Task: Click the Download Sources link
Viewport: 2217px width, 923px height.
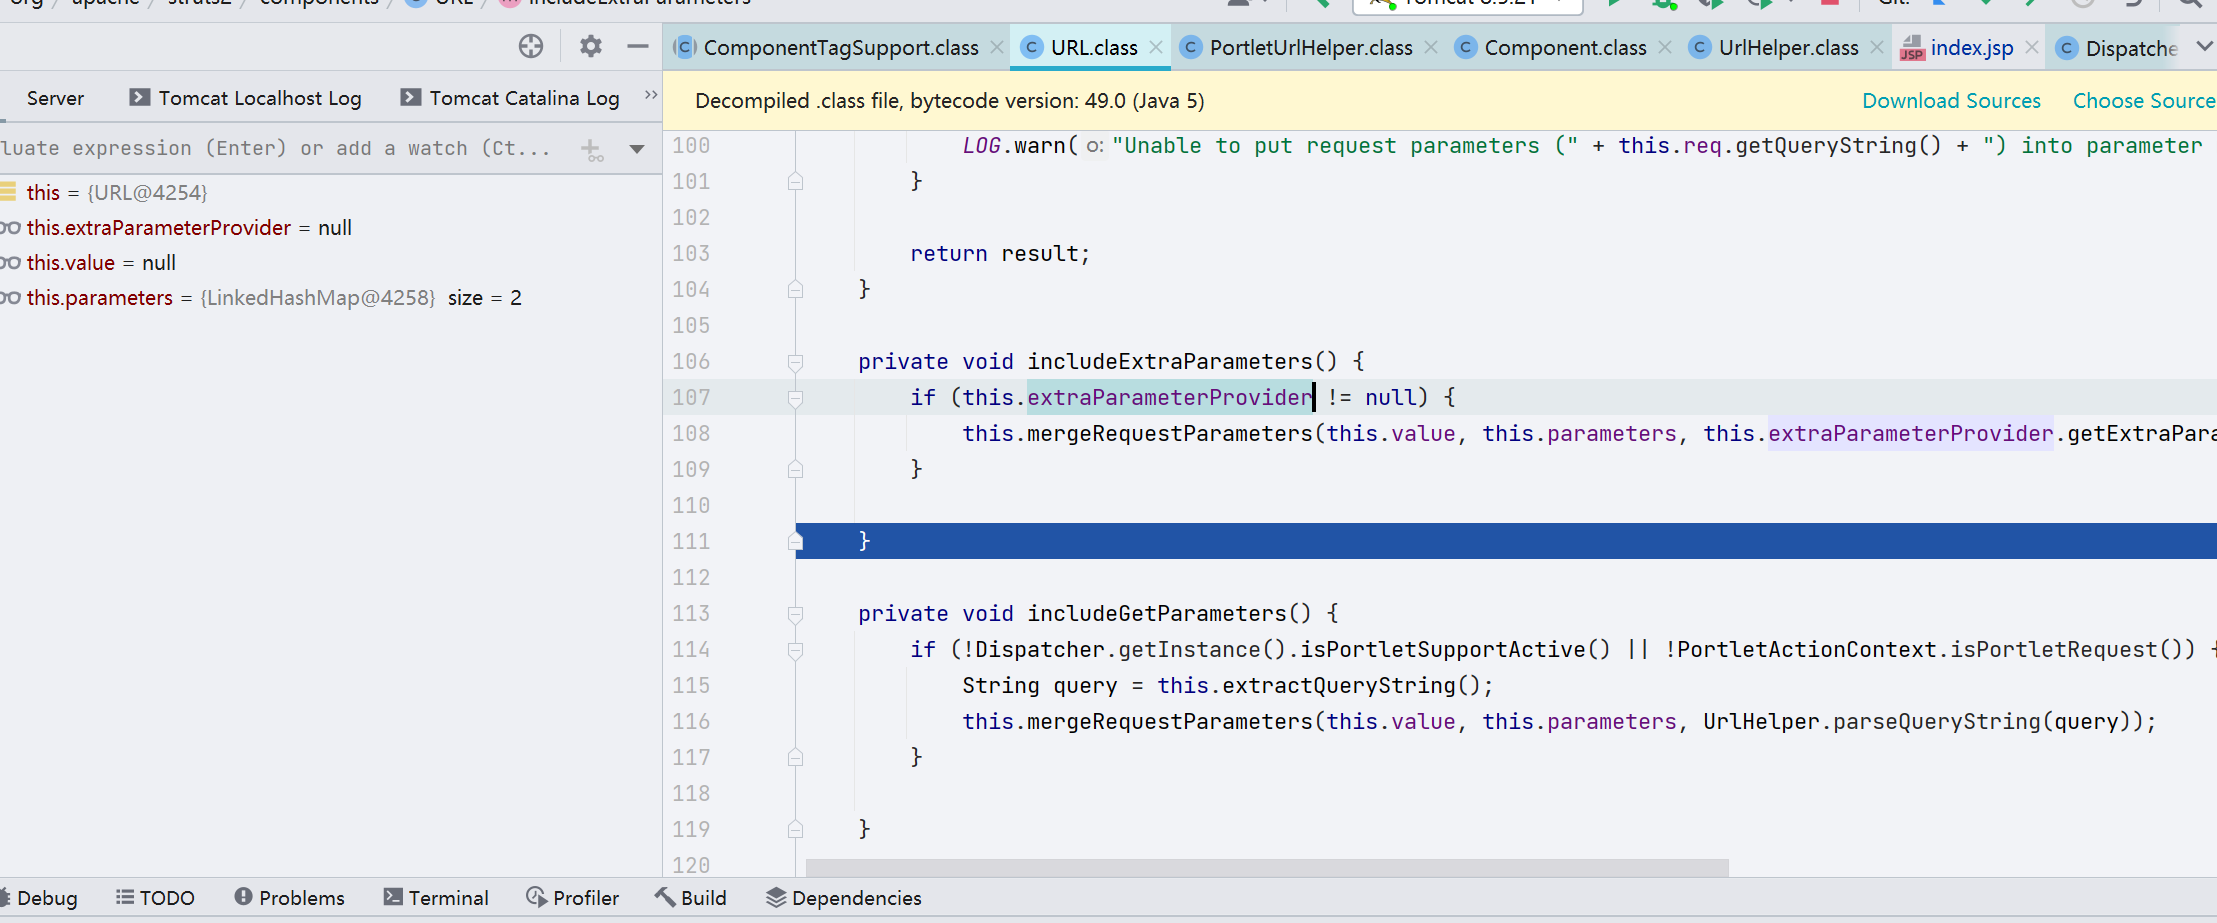Action: point(1951,100)
